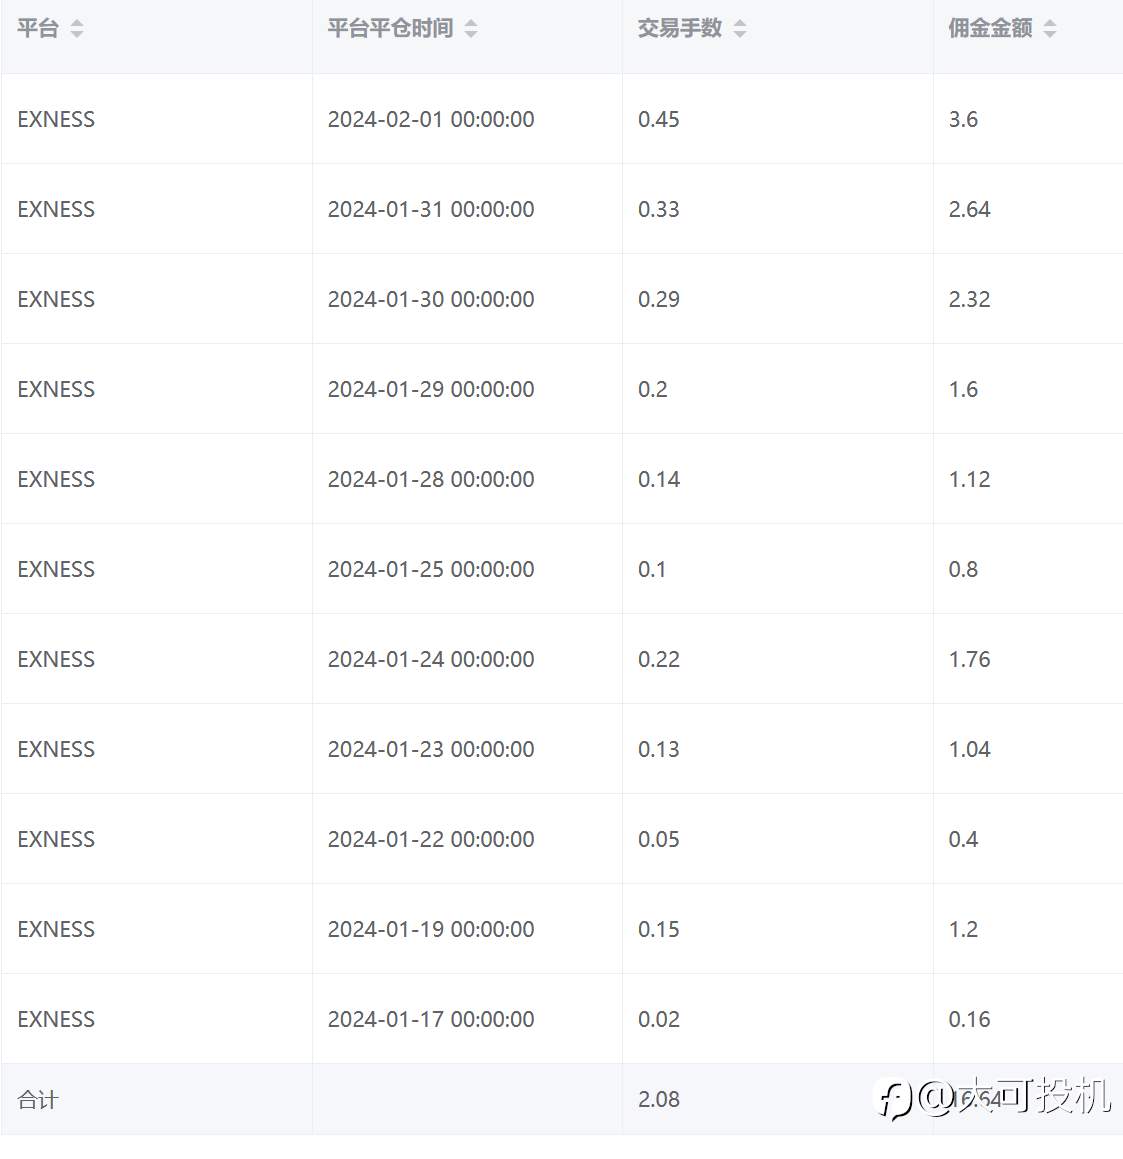Screen dimensions: 1123x1159
Task: Select the EXNESS row dated 2024-01-28
Action: point(562,479)
